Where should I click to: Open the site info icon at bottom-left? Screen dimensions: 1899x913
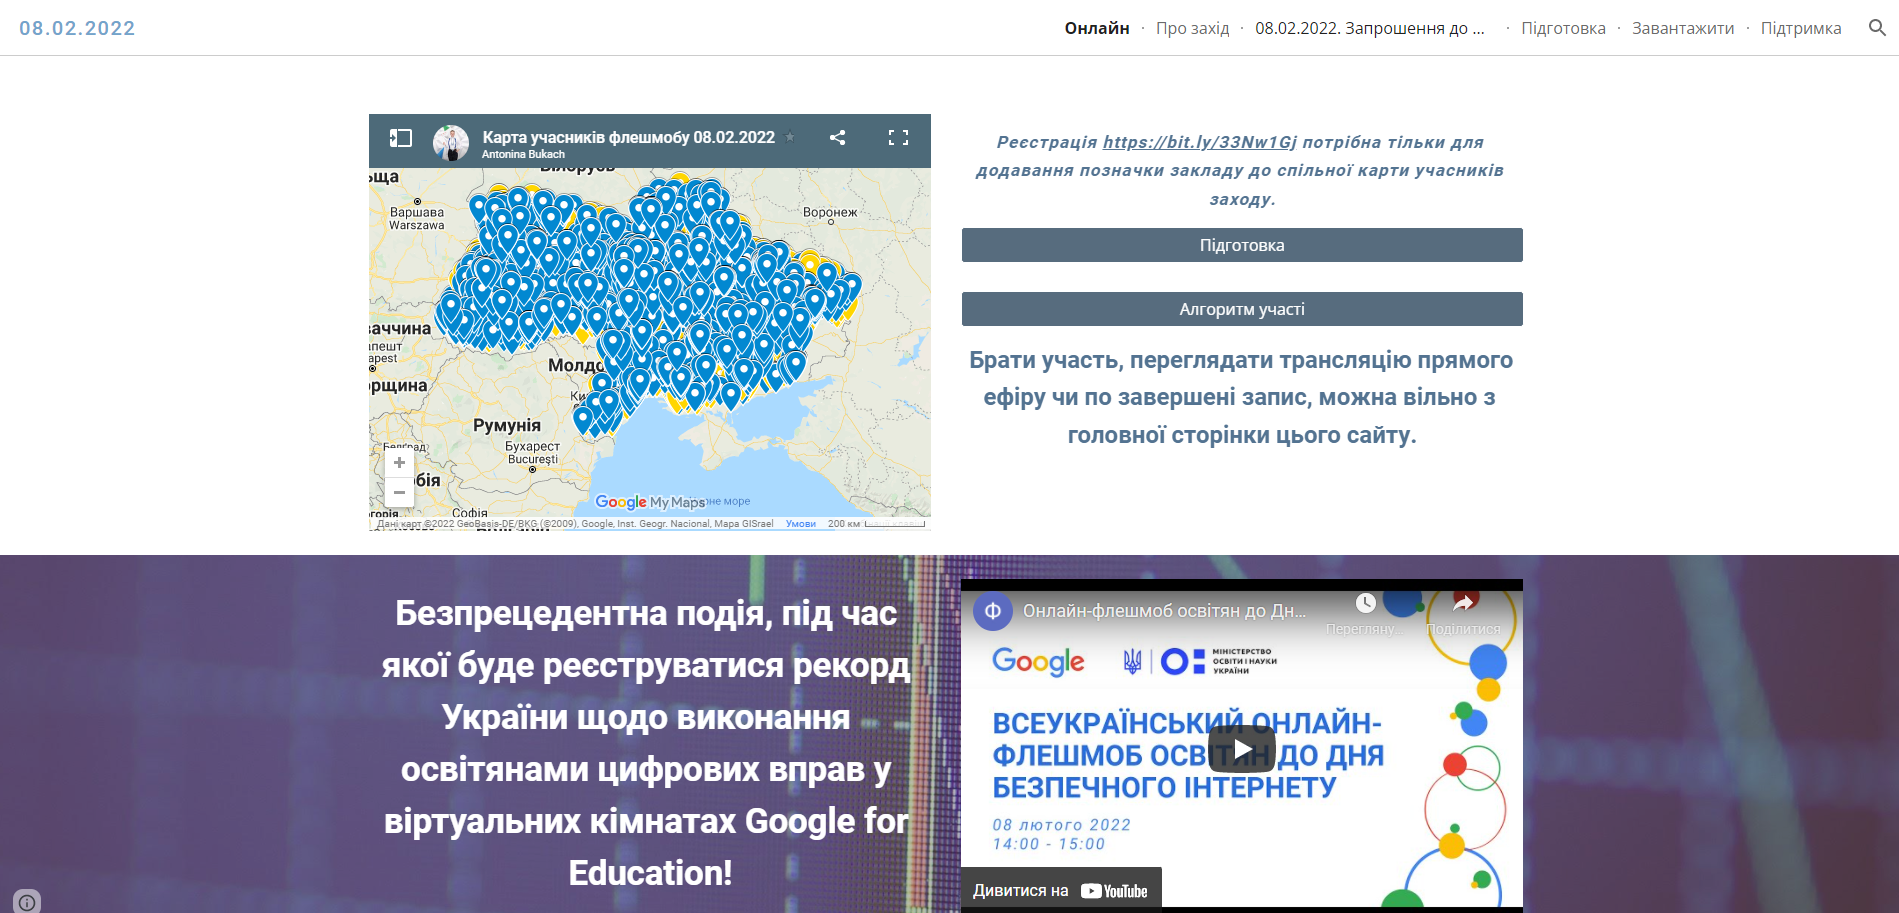27,902
